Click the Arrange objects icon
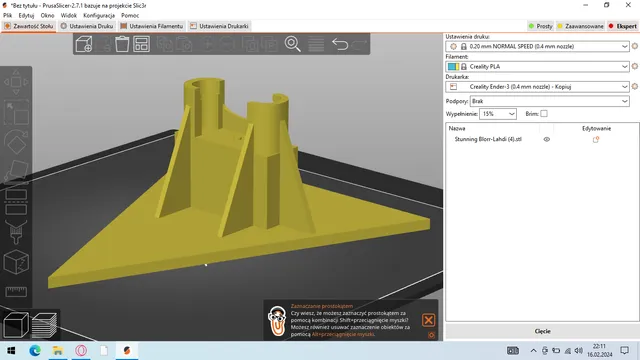This screenshot has height=360, width=640. [141, 44]
